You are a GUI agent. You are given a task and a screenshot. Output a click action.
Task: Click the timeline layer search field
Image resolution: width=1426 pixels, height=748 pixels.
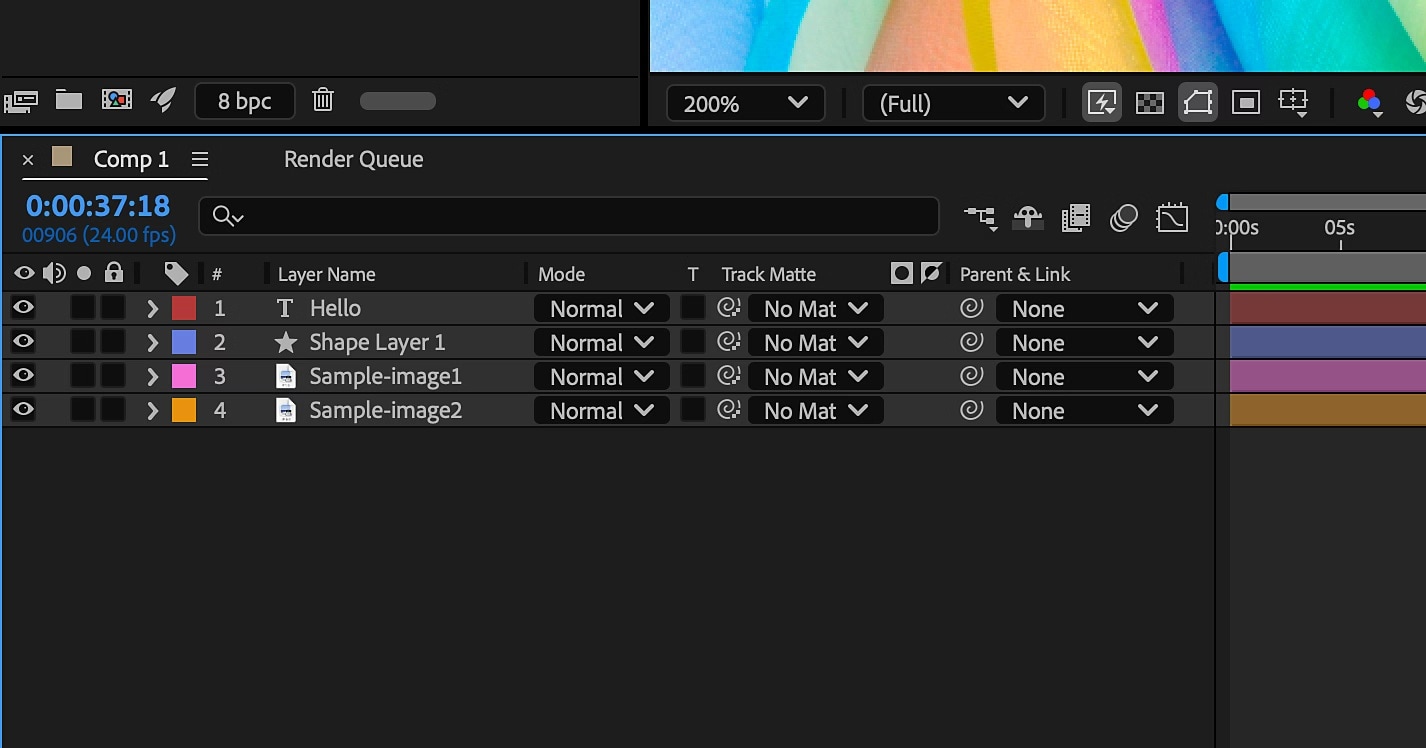(569, 216)
